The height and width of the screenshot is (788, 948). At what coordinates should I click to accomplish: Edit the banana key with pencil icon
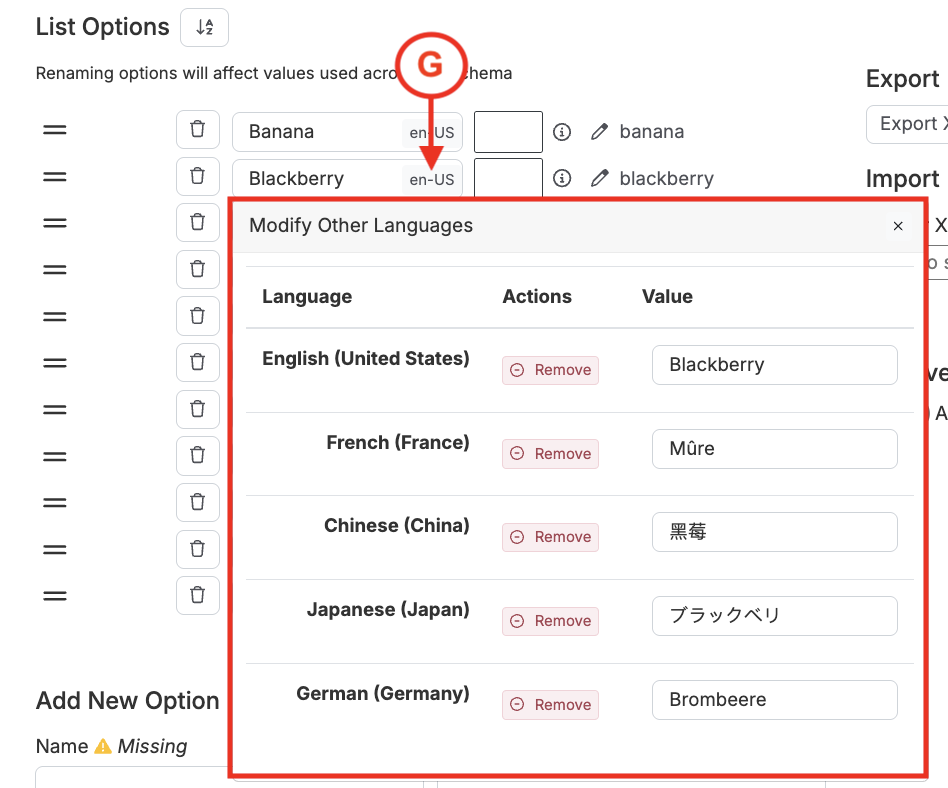click(600, 132)
